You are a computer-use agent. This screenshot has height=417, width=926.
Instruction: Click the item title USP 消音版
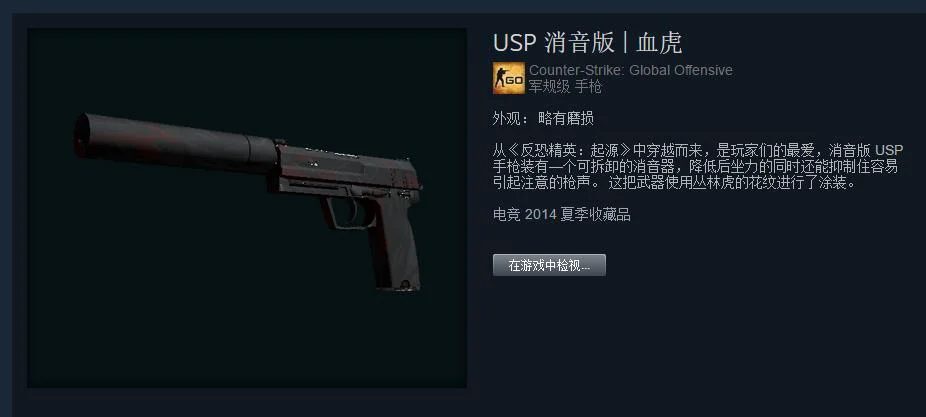pos(552,43)
